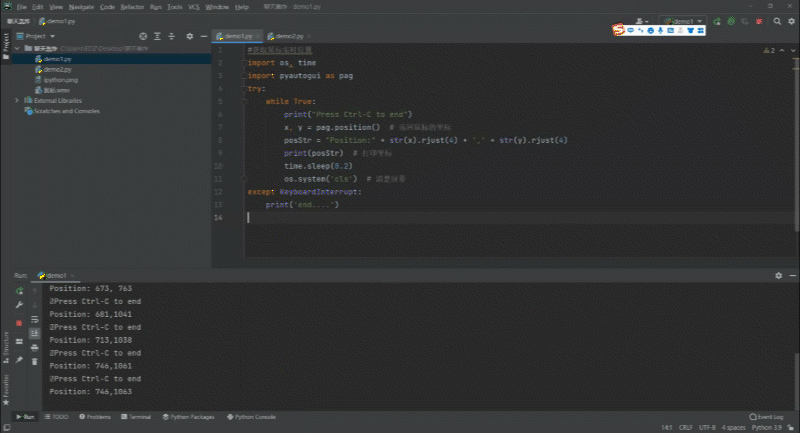The height and width of the screenshot is (433, 800).
Task: Open the Python Packages tool window
Action: 189,417
